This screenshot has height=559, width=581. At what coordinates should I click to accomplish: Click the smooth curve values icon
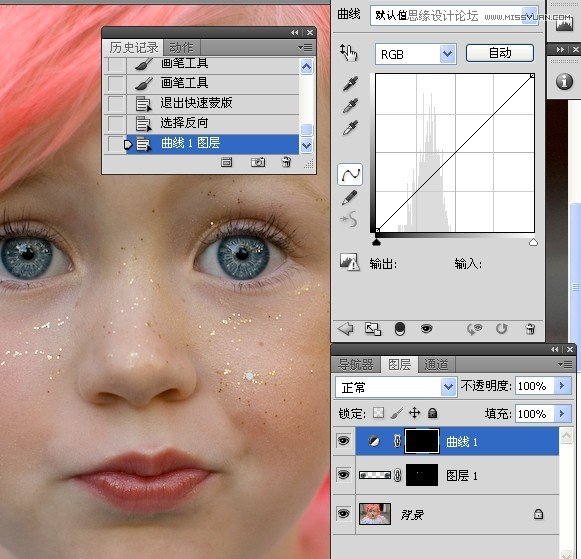[x=349, y=219]
